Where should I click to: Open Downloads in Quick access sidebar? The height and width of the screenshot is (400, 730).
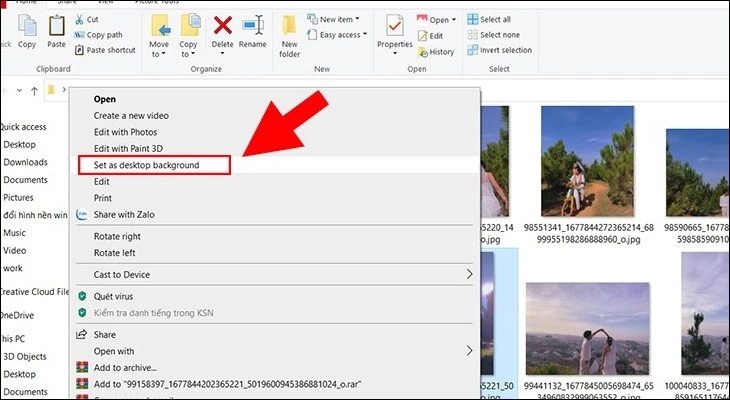[25, 162]
